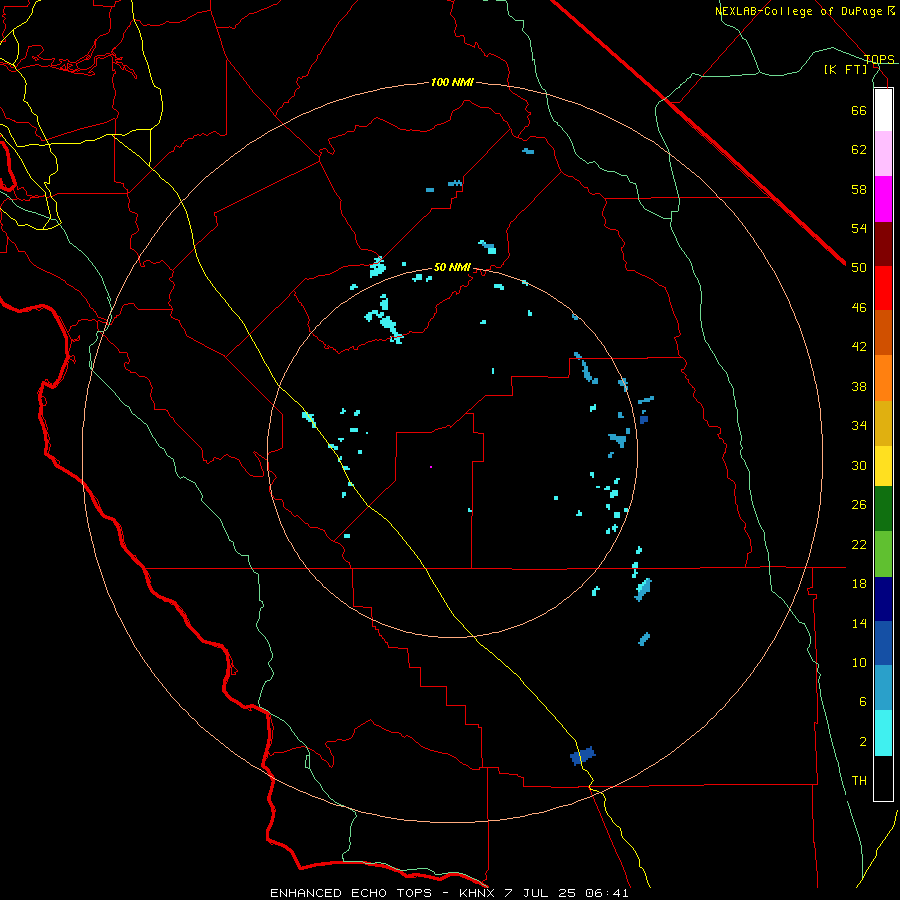900x900 pixels.
Task: Click the dark red swatch near 50
Action: click(x=883, y=244)
